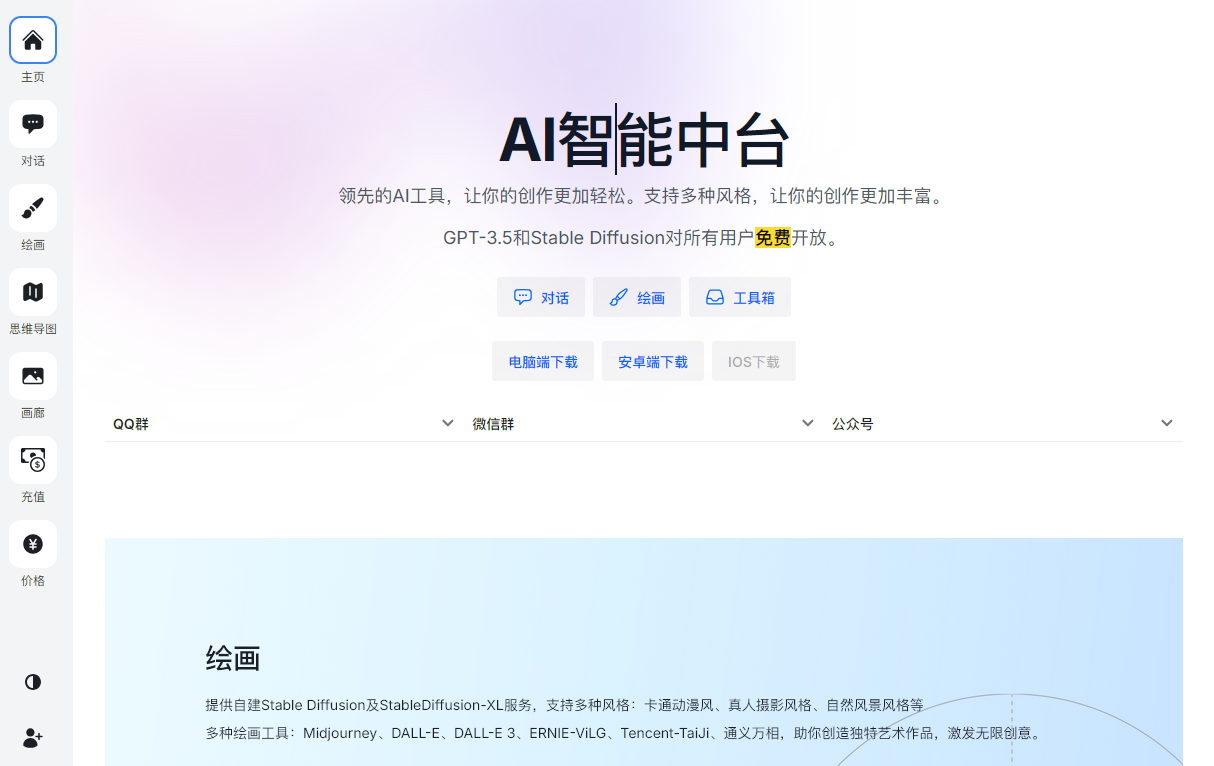
Task: Click the AI智能中台 main heading
Action: (644, 140)
